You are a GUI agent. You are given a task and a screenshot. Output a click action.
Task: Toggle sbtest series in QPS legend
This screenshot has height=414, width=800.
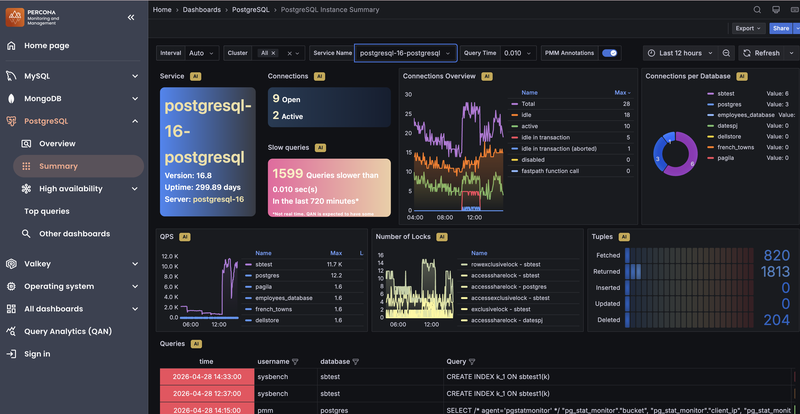tap(263, 264)
